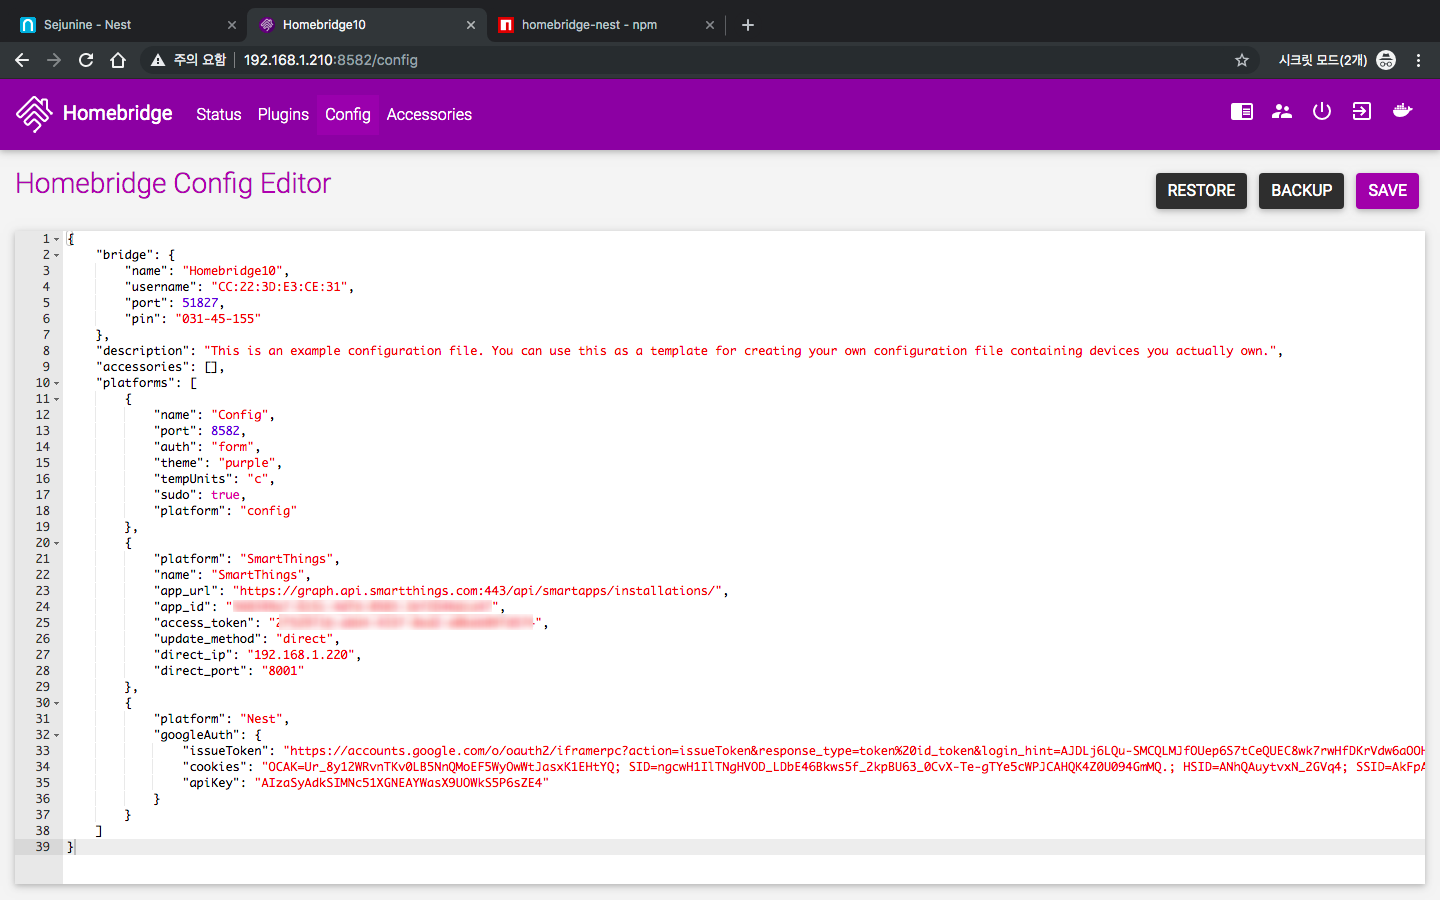Viewport: 1440px width, 900px height.
Task: Click the BACKUP button
Action: (x=1301, y=191)
